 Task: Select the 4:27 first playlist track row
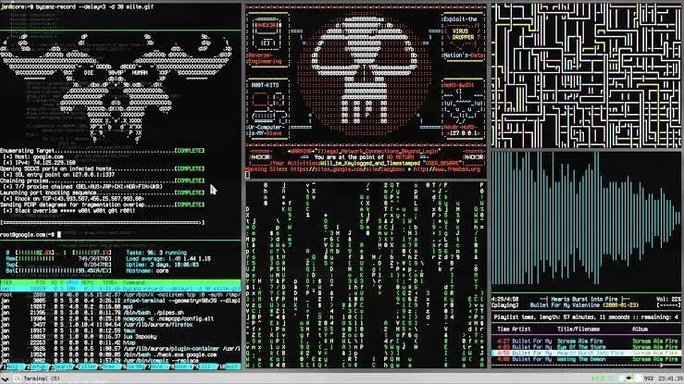point(586,341)
